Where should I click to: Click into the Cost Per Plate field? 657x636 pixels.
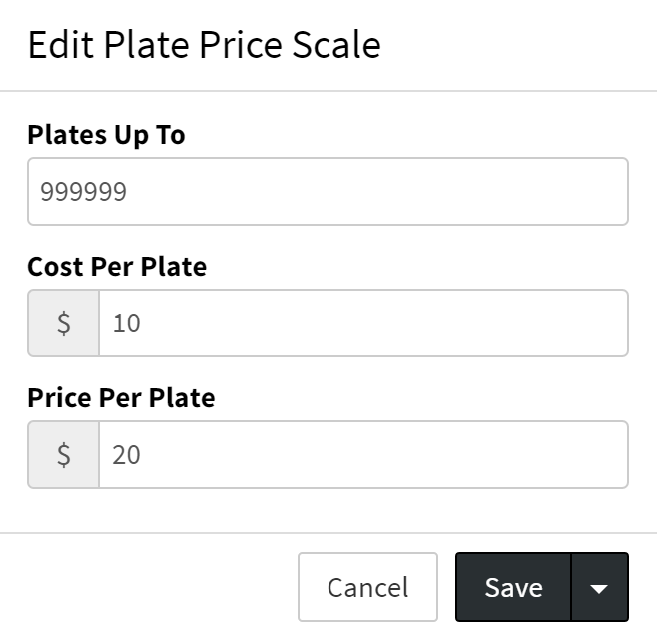362,323
